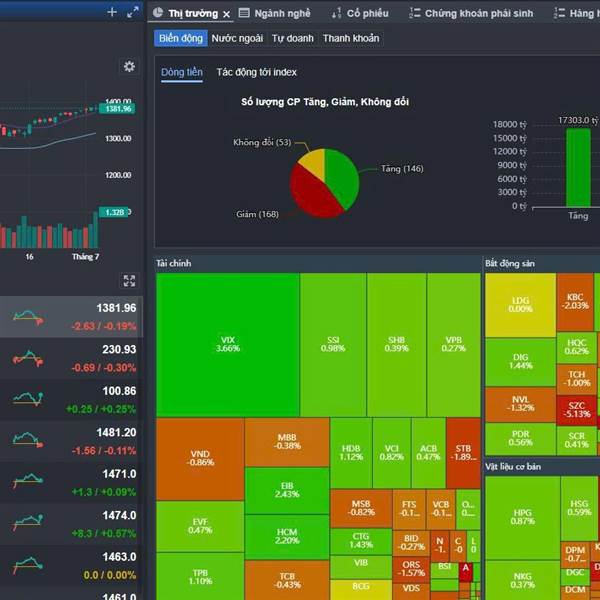This screenshot has height=600, width=600.
Task: Click the MBB -0.38% heatmap tile
Action: click(x=287, y=442)
